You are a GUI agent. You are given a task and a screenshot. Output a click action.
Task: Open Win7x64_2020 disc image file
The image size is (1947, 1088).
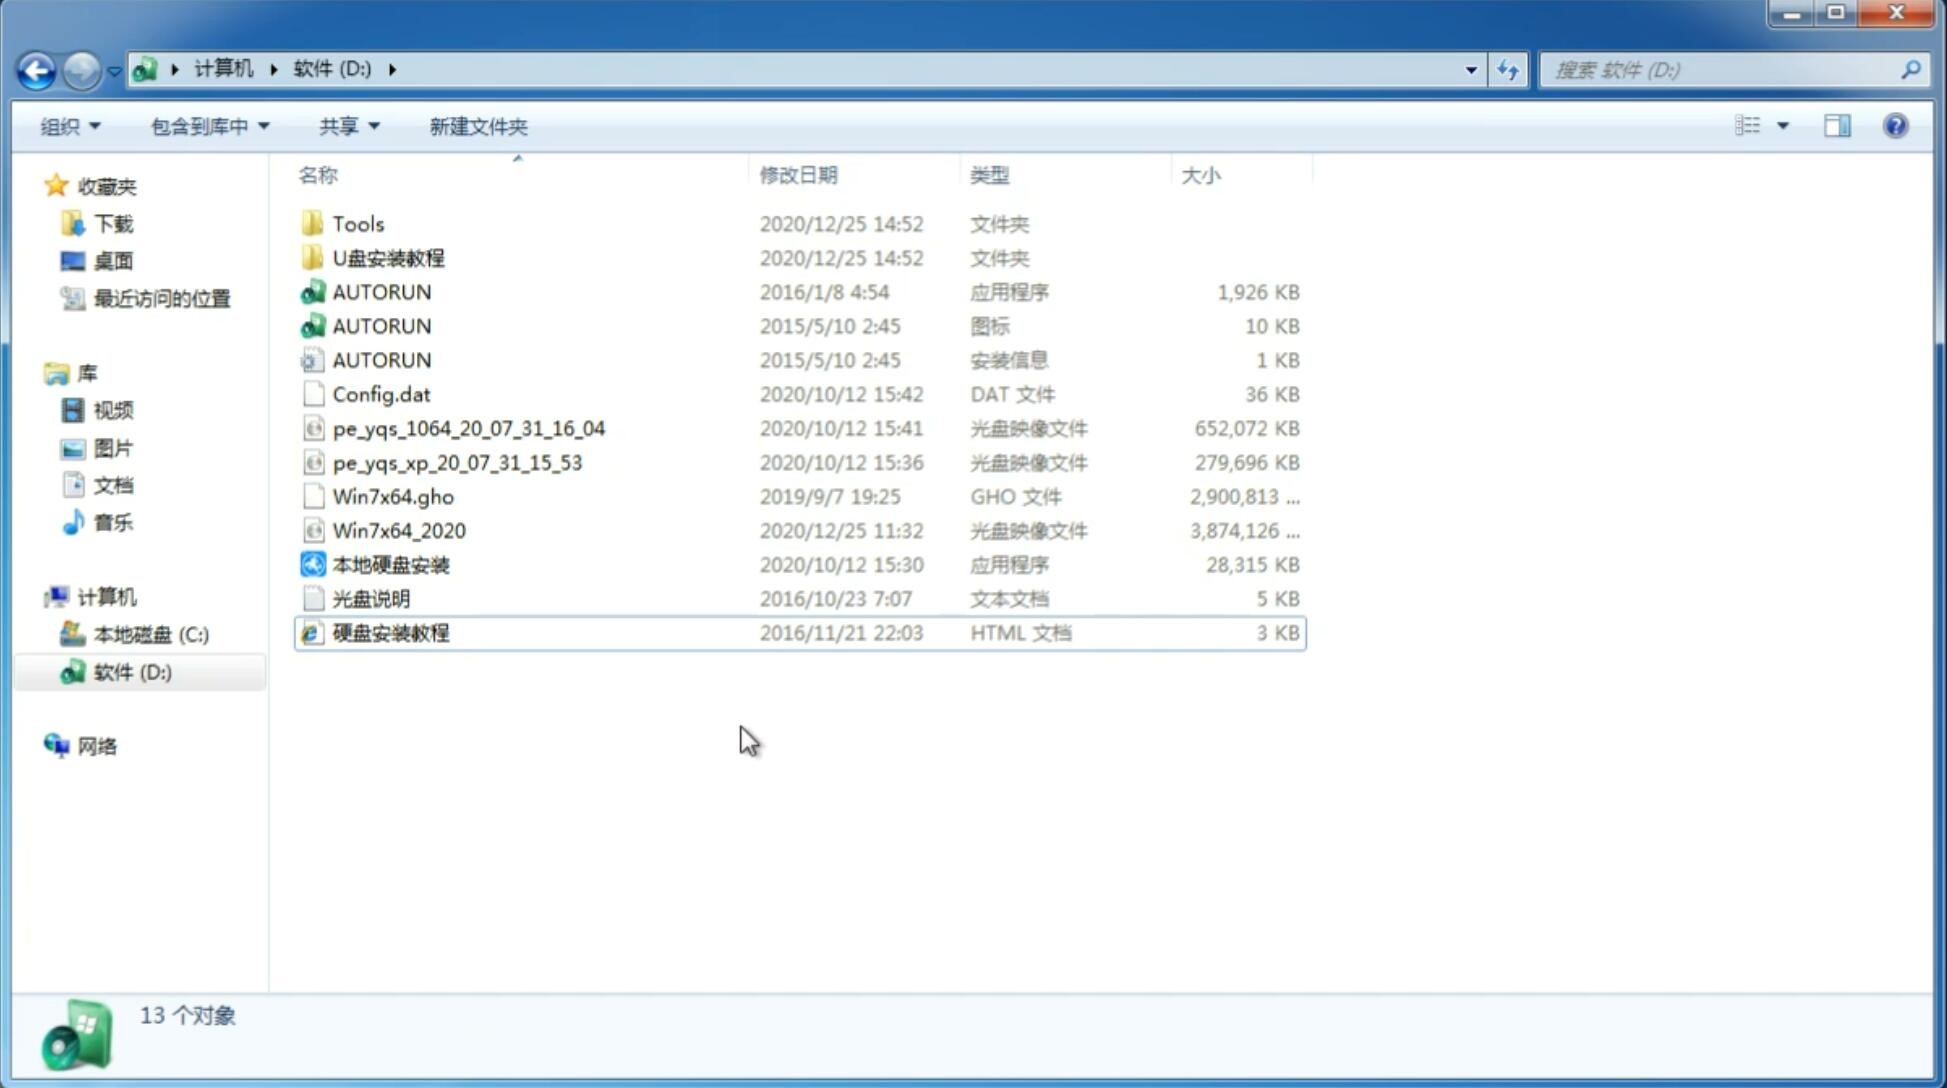398,531
